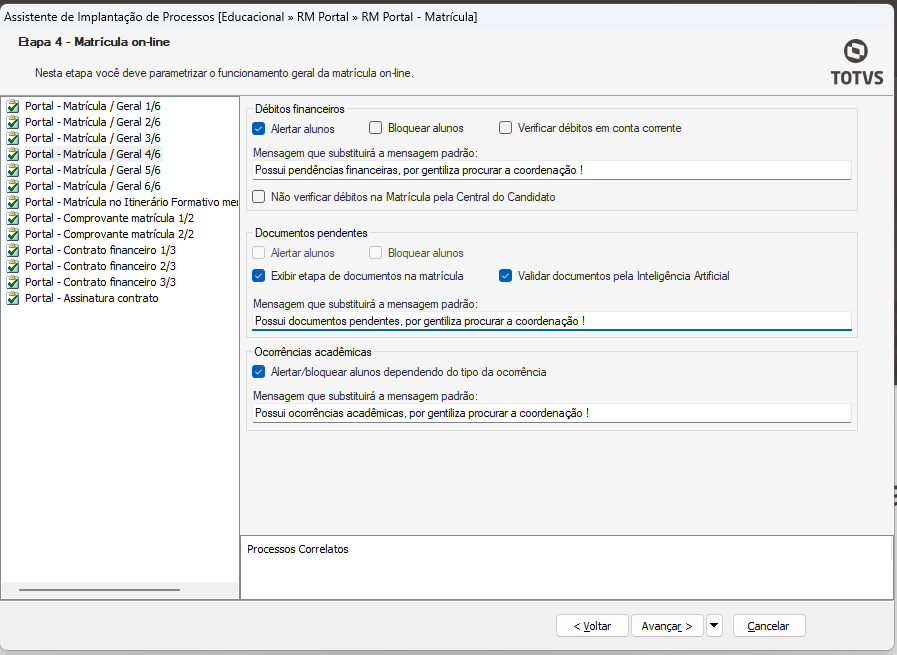Click the icon beside Portal - Assinatura contrato
The width and height of the screenshot is (897, 655).
tap(13, 298)
